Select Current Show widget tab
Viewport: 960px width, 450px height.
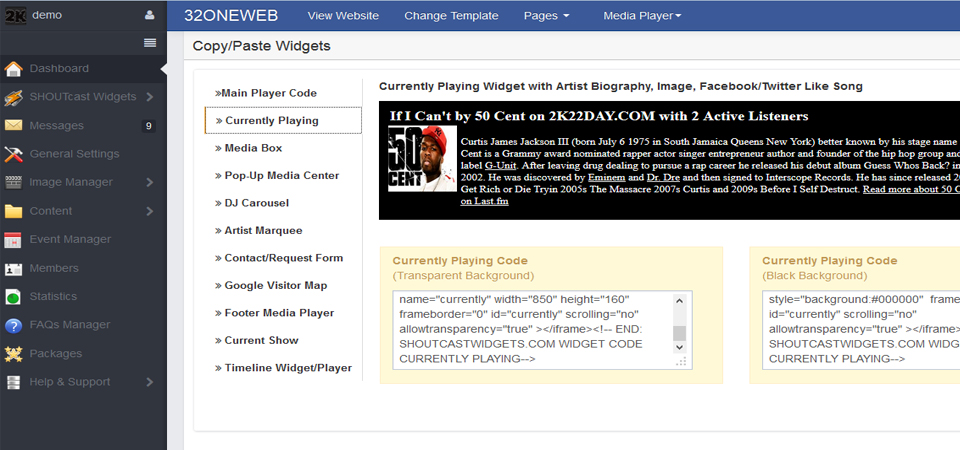coord(257,341)
